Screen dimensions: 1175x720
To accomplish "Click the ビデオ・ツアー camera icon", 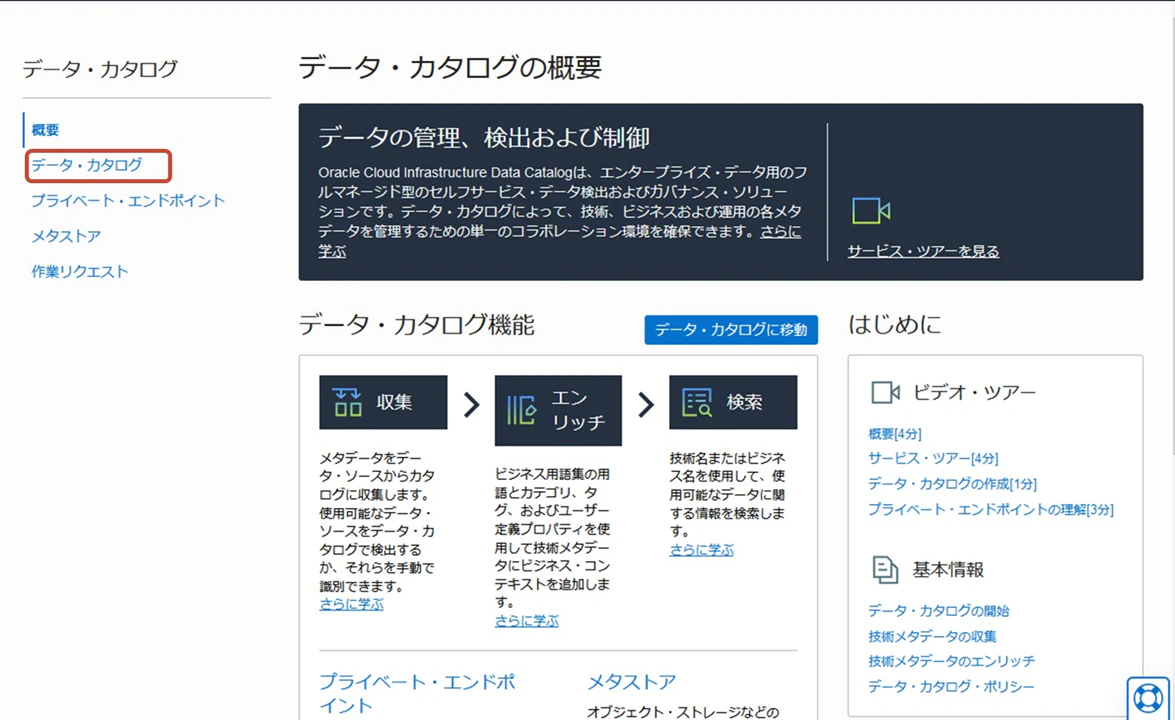I will coord(885,393).
